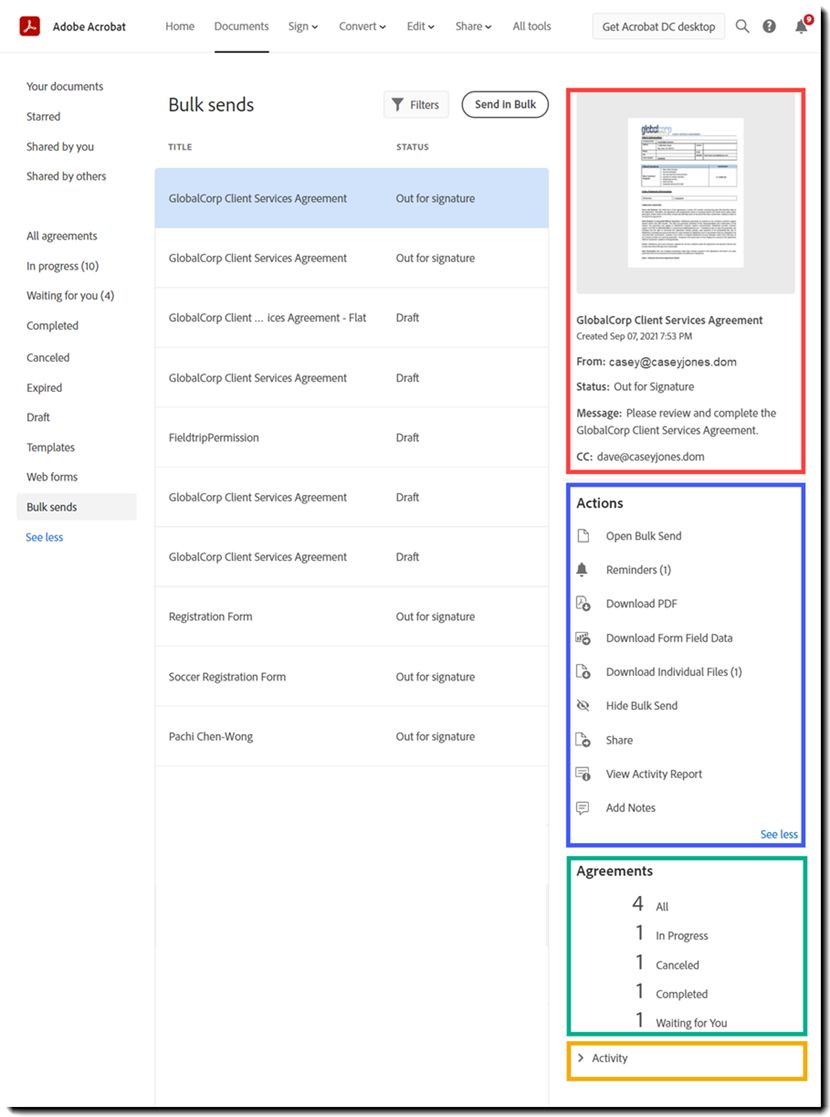The image size is (830, 1117).
Task: Show Expired agreements
Action: click(x=44, y=388)
